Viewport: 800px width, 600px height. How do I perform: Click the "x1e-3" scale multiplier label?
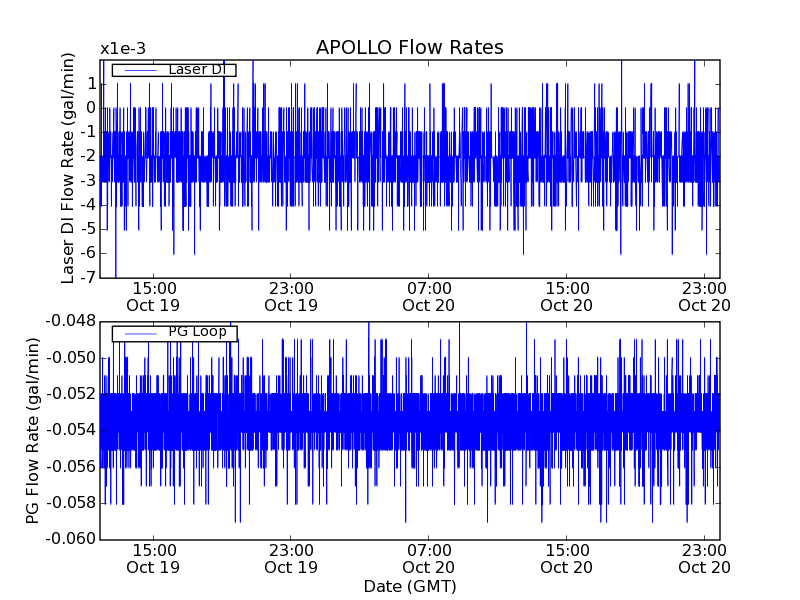[x=123, y=49]
